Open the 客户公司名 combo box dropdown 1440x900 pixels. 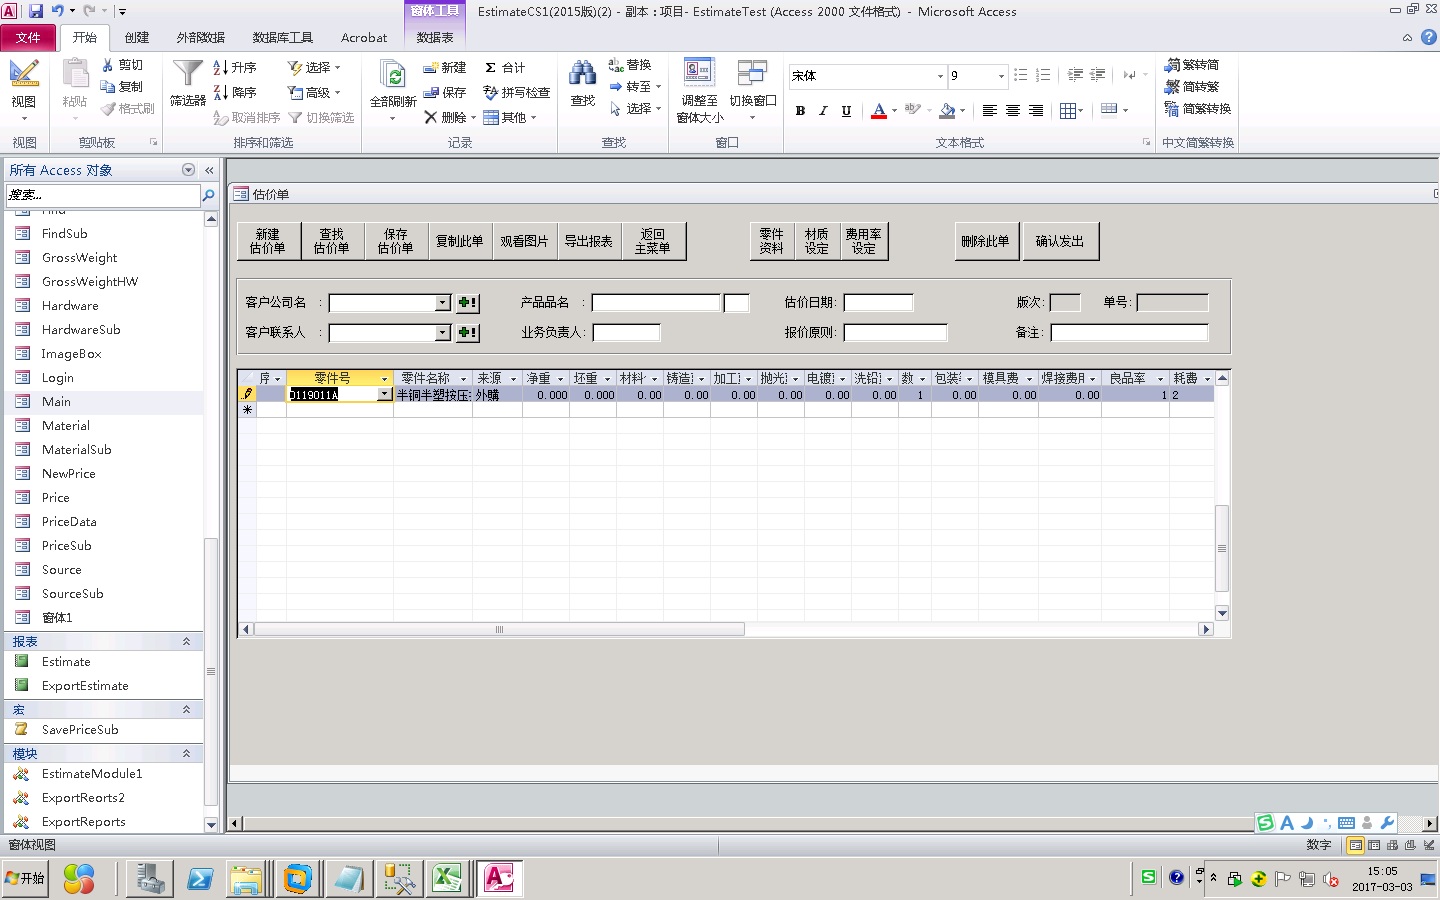pyautogui.click(x=443, y=303)
